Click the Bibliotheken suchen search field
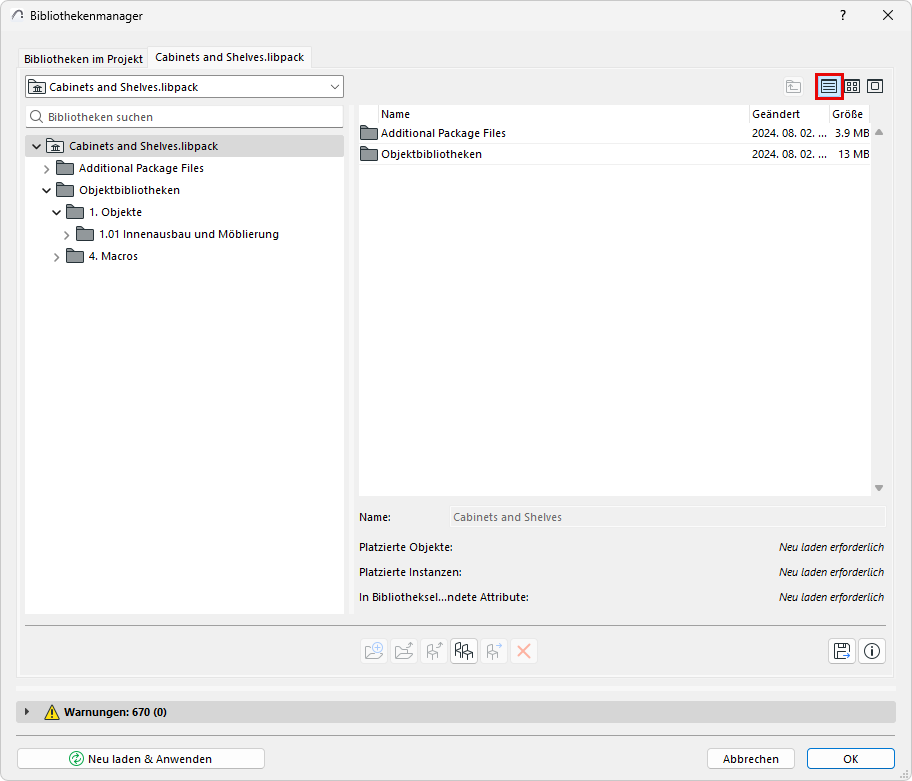 coord(184,117)
